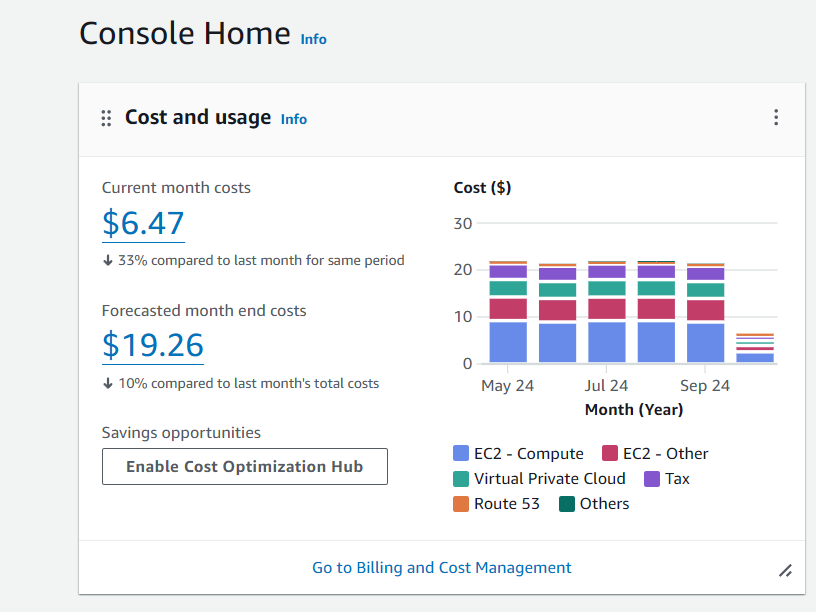
Task: Click the 'Forecasted month end costs' label
Action: pos(204,311)
